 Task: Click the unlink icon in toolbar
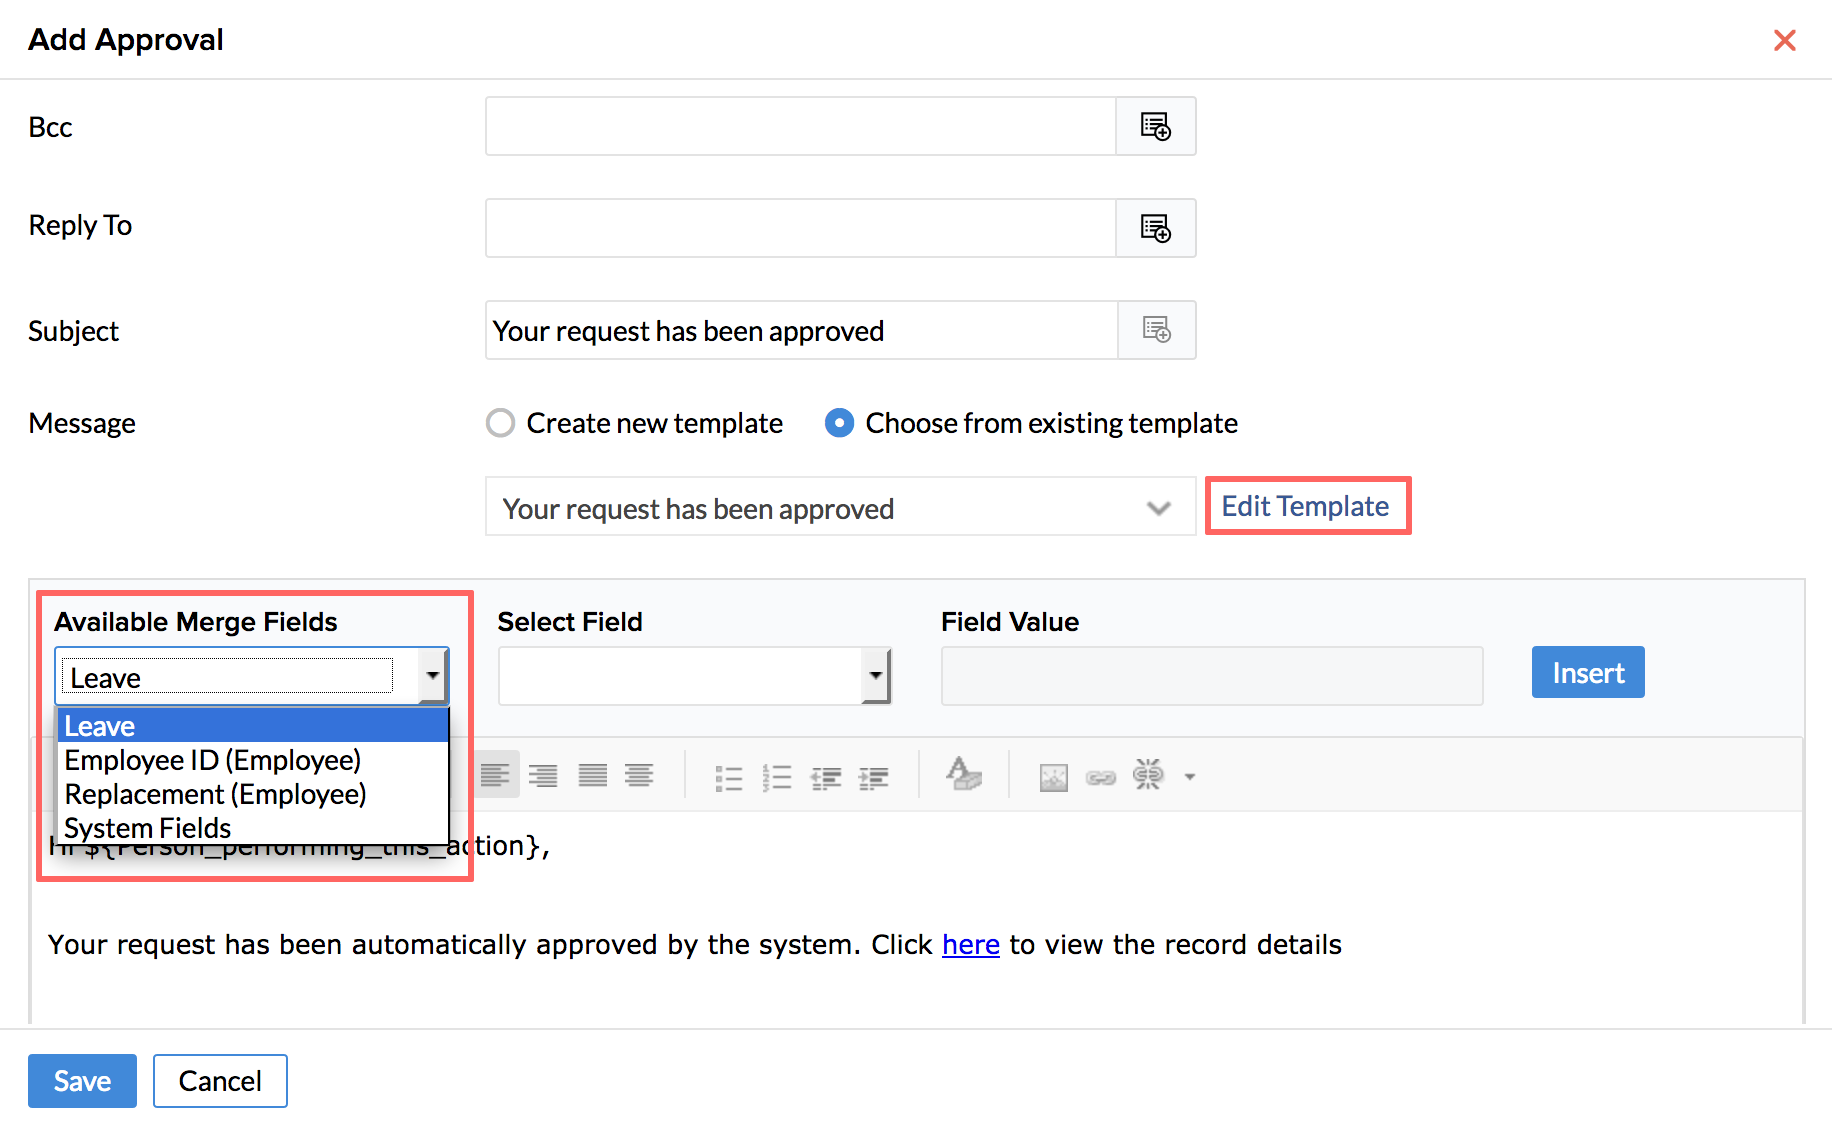1148,775
